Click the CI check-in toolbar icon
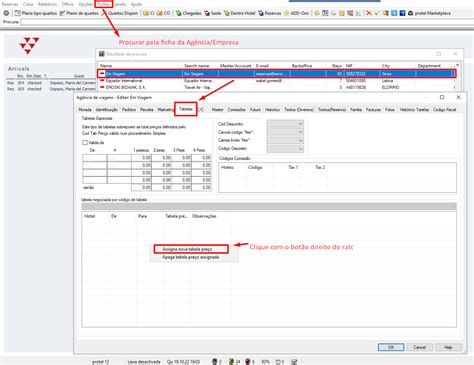This screenshot has height=365, width=474. pyautogui.click(x=149, y=13)
